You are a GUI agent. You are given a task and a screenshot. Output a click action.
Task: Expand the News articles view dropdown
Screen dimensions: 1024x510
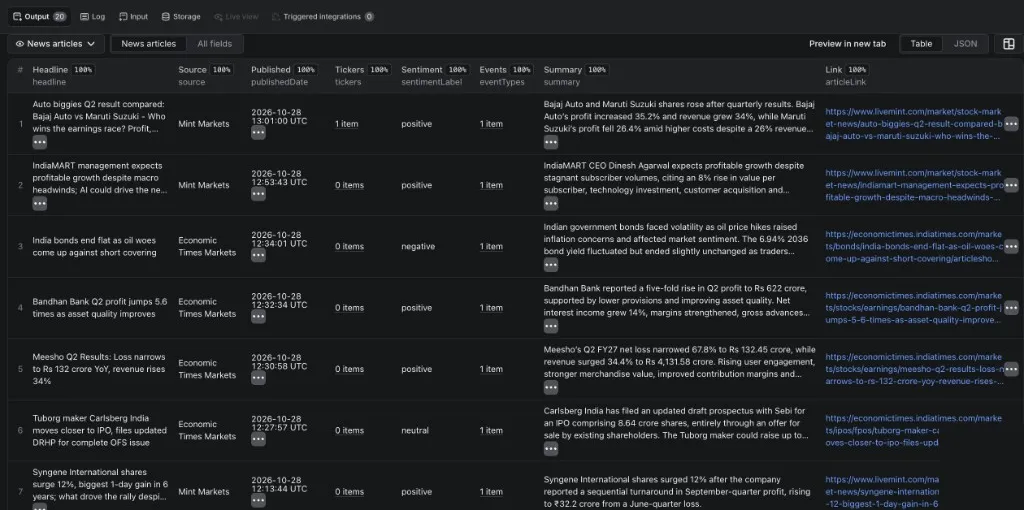point(56,44)
